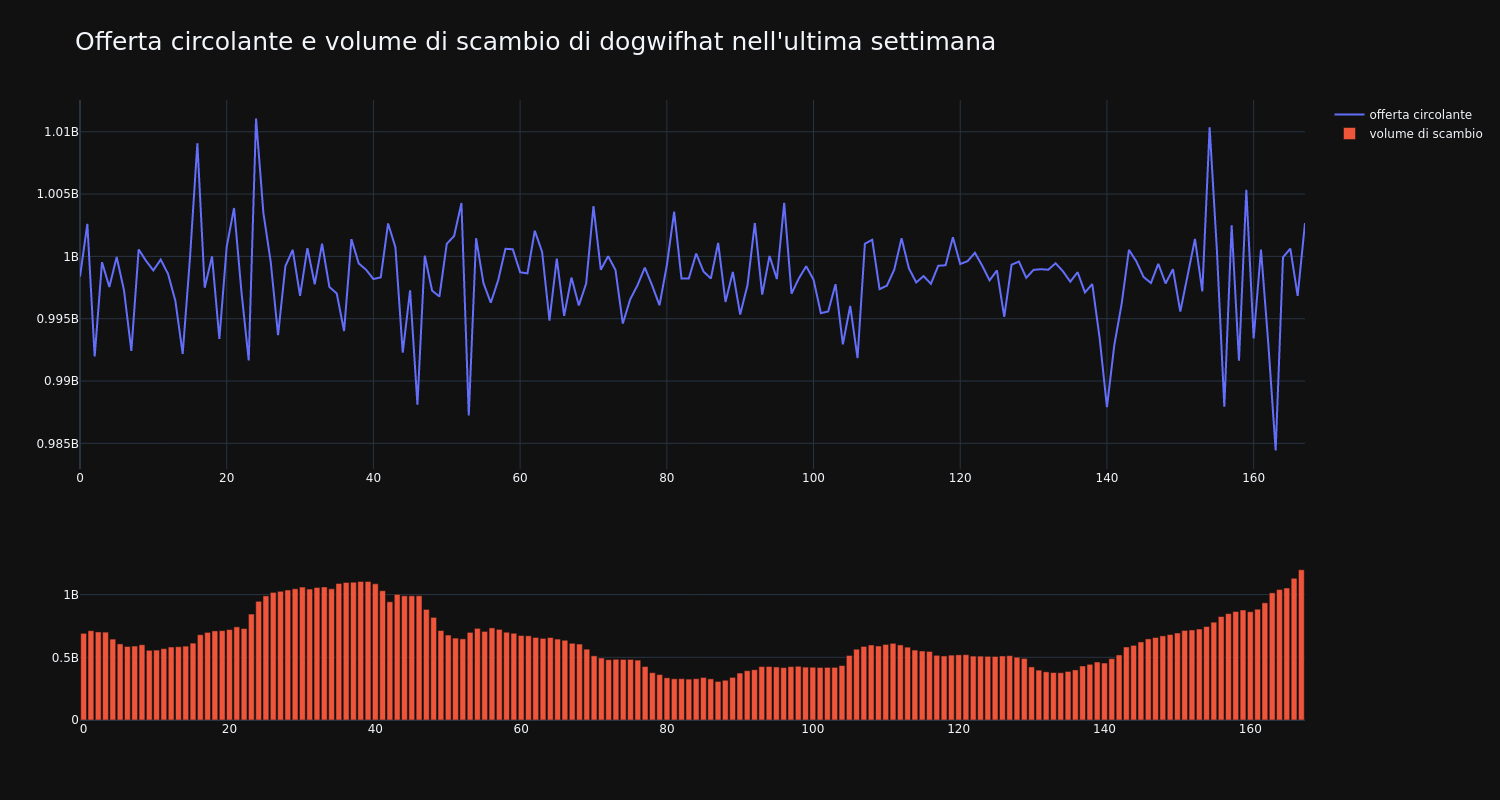Click the 1B label on the bar chart axis
Viewport: 1500px width, 800px height.
[71, 595]
